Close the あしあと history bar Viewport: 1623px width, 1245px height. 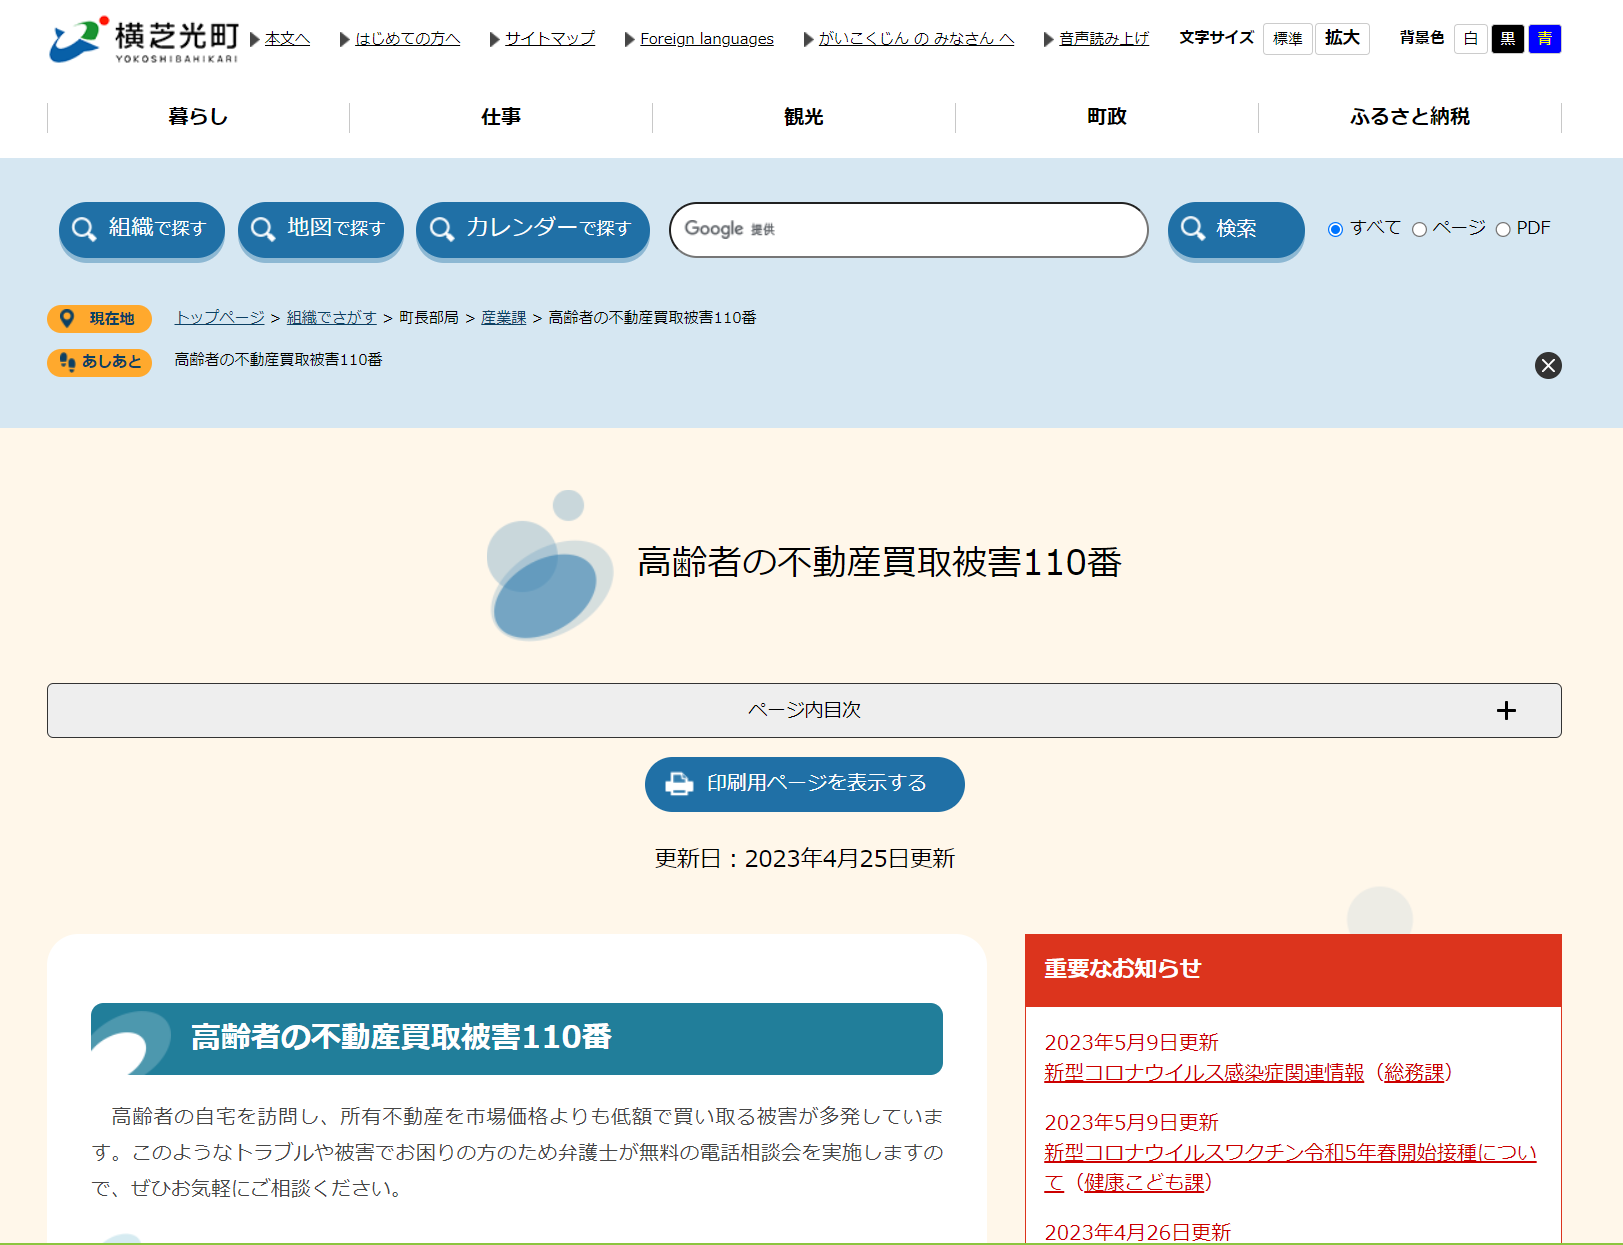click(x=1547, y=365)
